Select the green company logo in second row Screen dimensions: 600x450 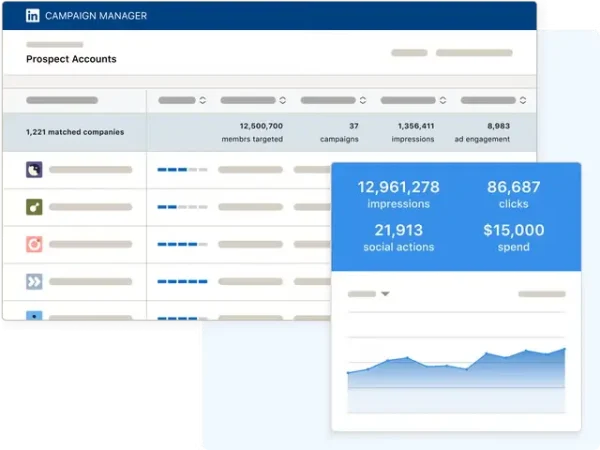pos(34,207)
